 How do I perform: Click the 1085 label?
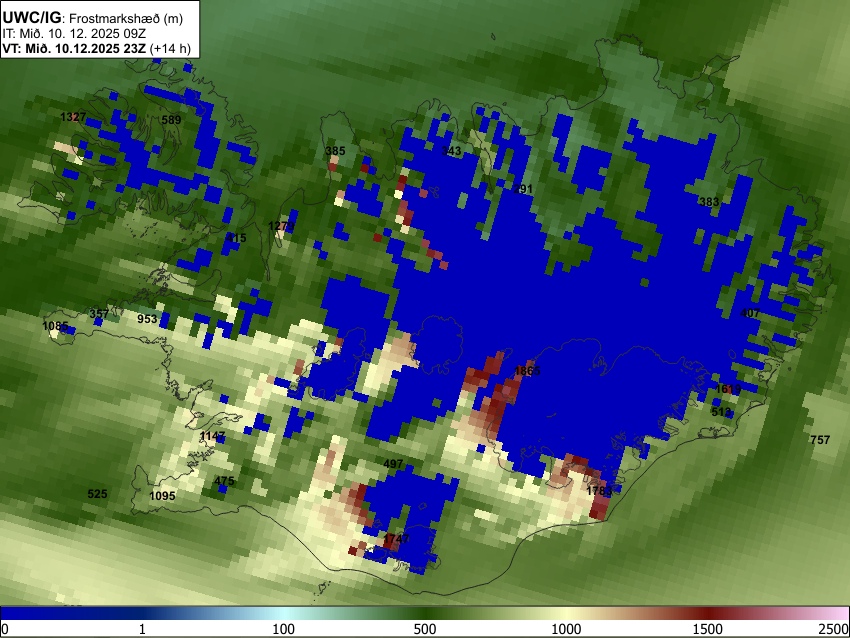pyautogui.click(x=55, y=326)
